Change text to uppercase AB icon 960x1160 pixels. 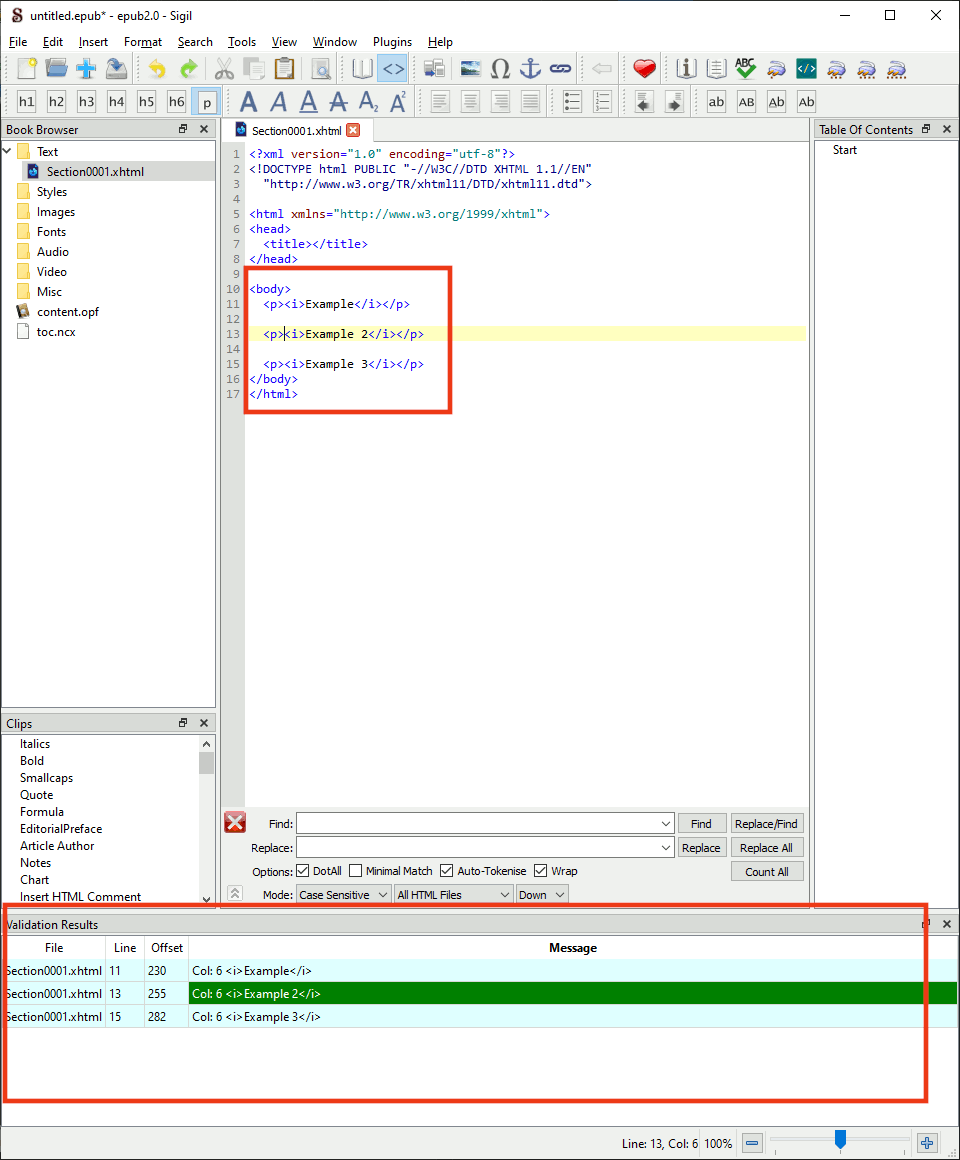click(746, 101)
